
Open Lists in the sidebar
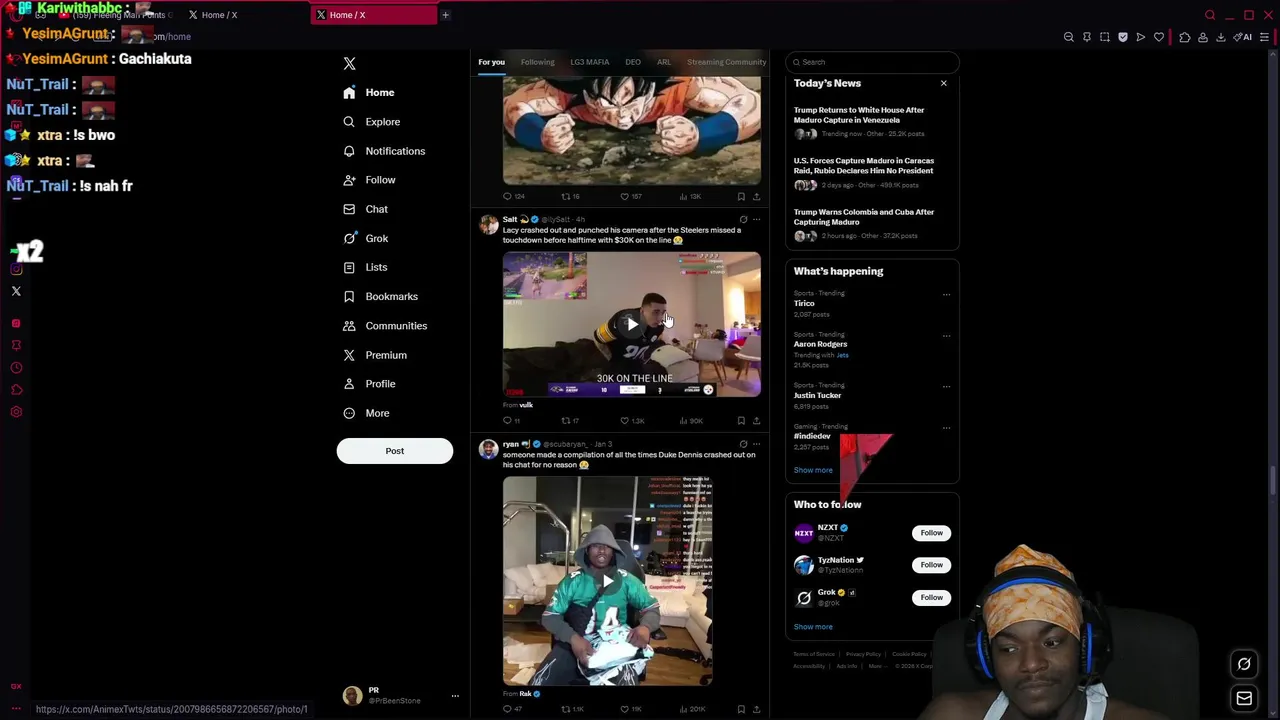pos(365,267)
